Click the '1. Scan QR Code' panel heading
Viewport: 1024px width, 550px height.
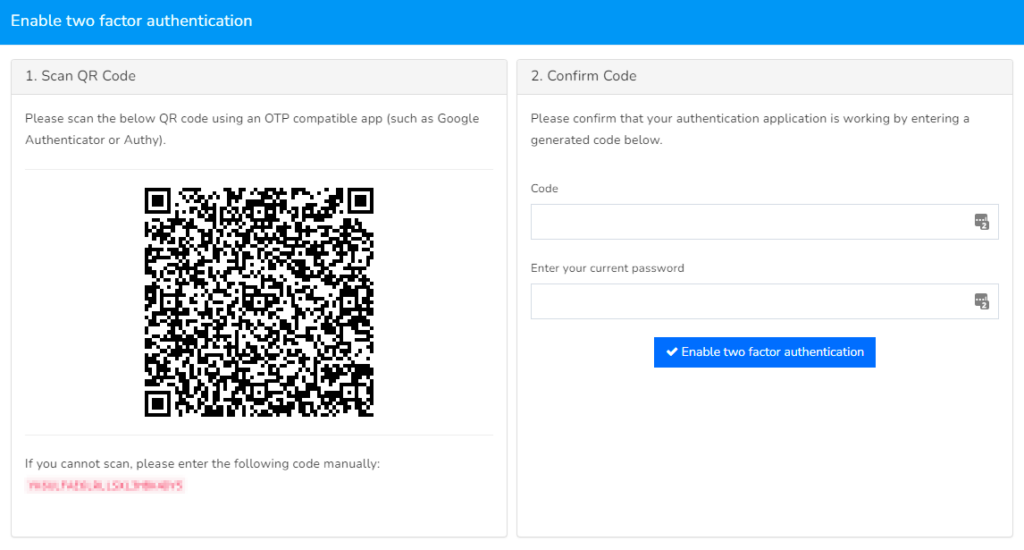point(80,76)
